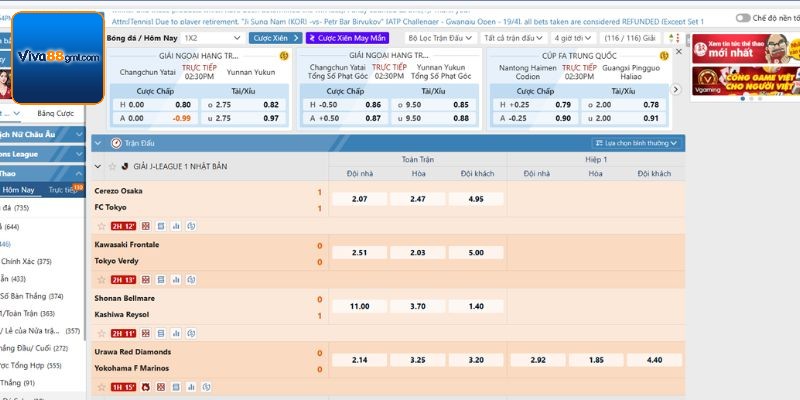Screen dimensions: 800x400
Task: Open the 4 giờ tới time dropdown
Action: [572, 38]
